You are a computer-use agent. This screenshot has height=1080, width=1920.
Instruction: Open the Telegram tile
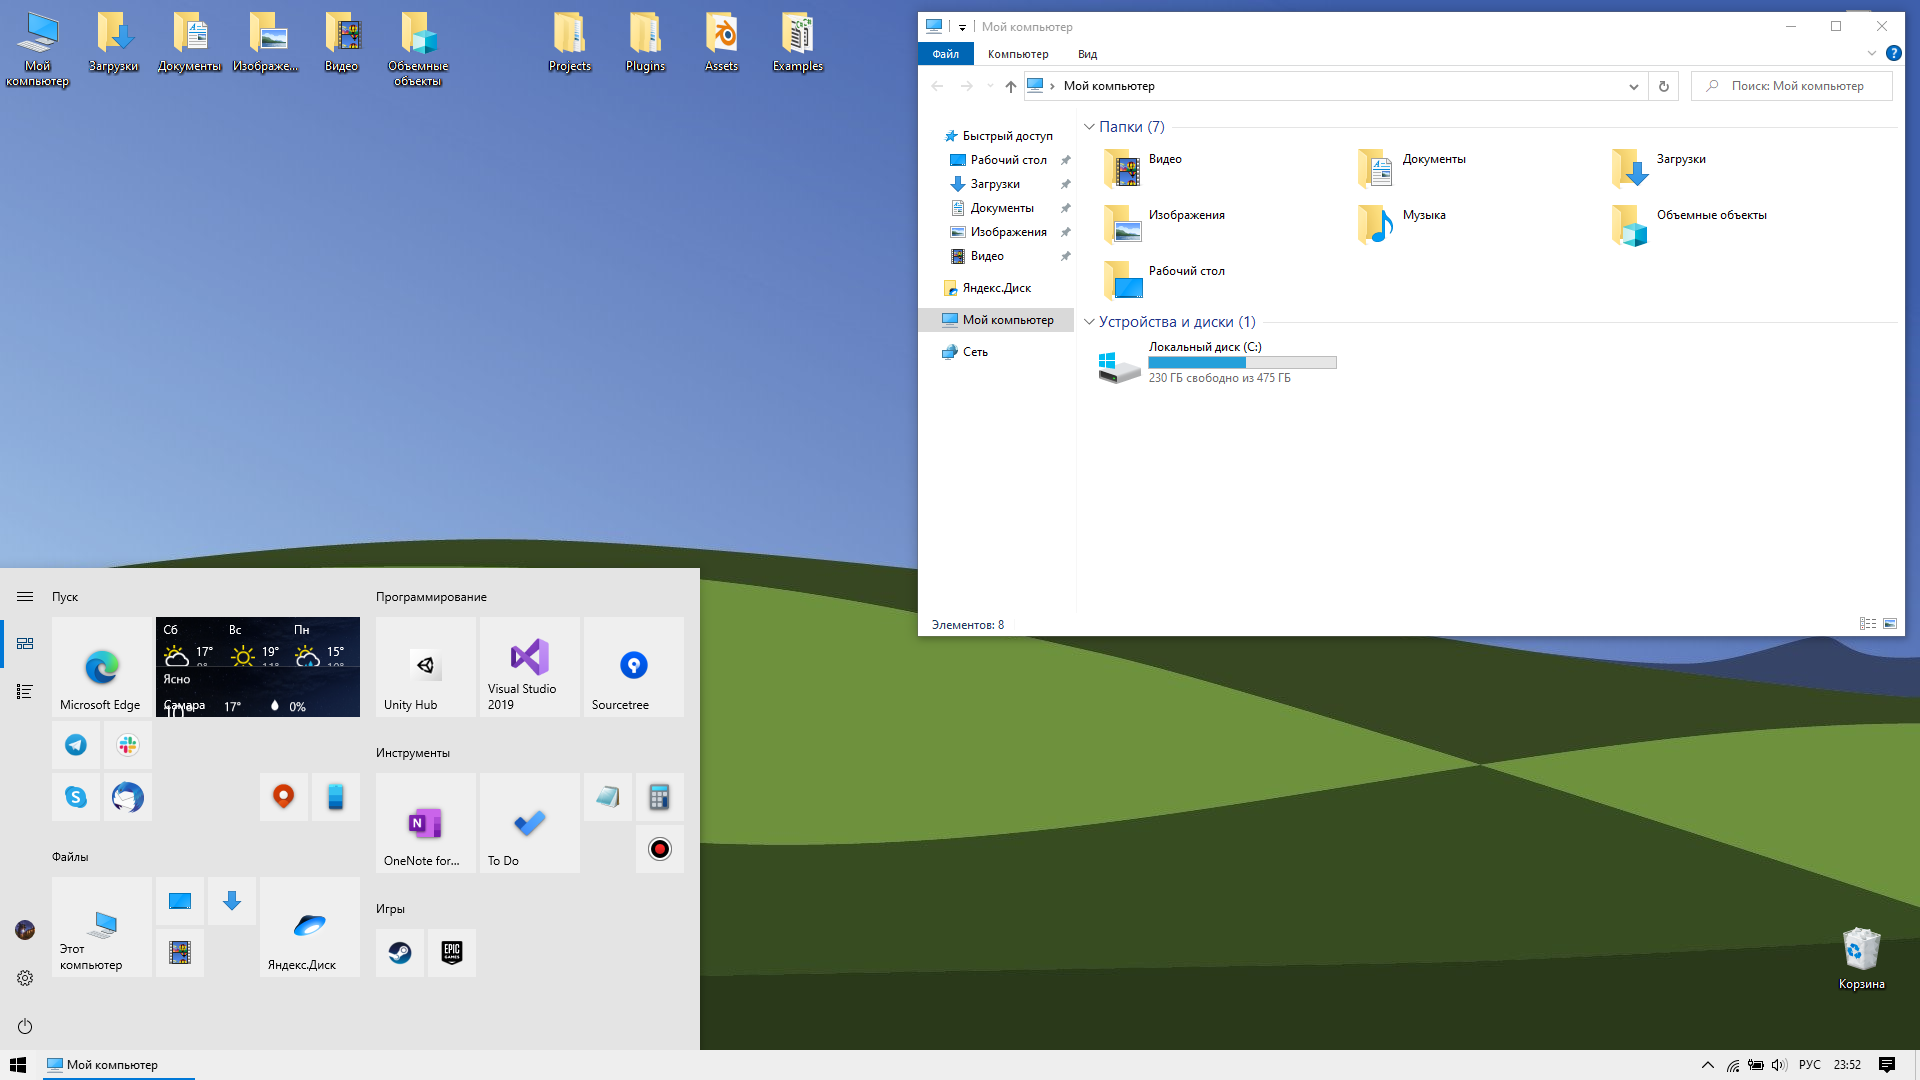point(76,745)
